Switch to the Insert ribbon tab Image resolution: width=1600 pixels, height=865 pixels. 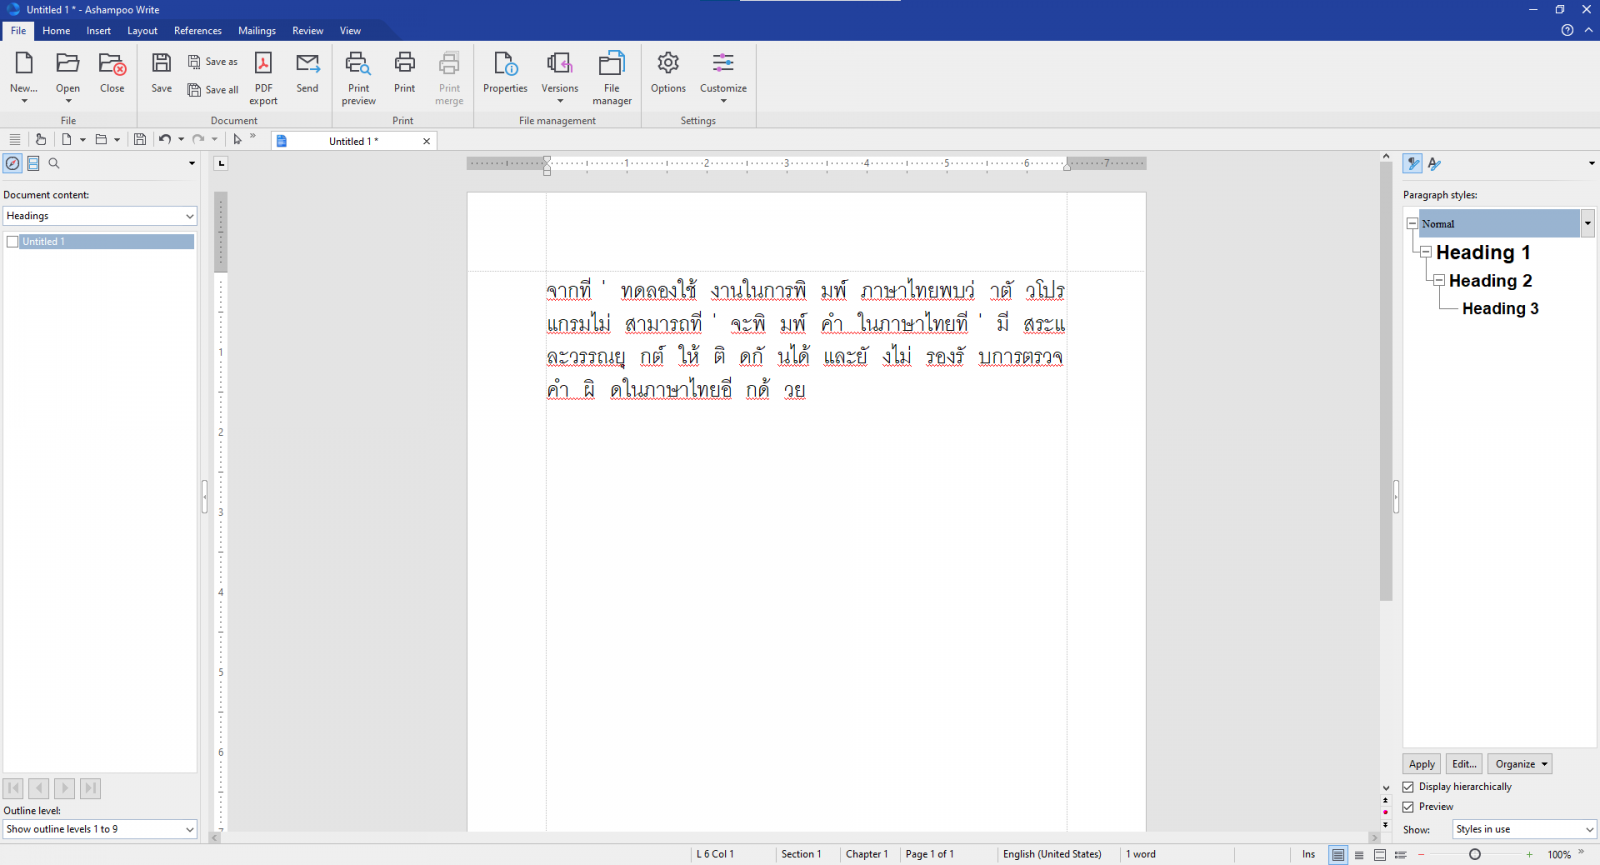(98, 31)
